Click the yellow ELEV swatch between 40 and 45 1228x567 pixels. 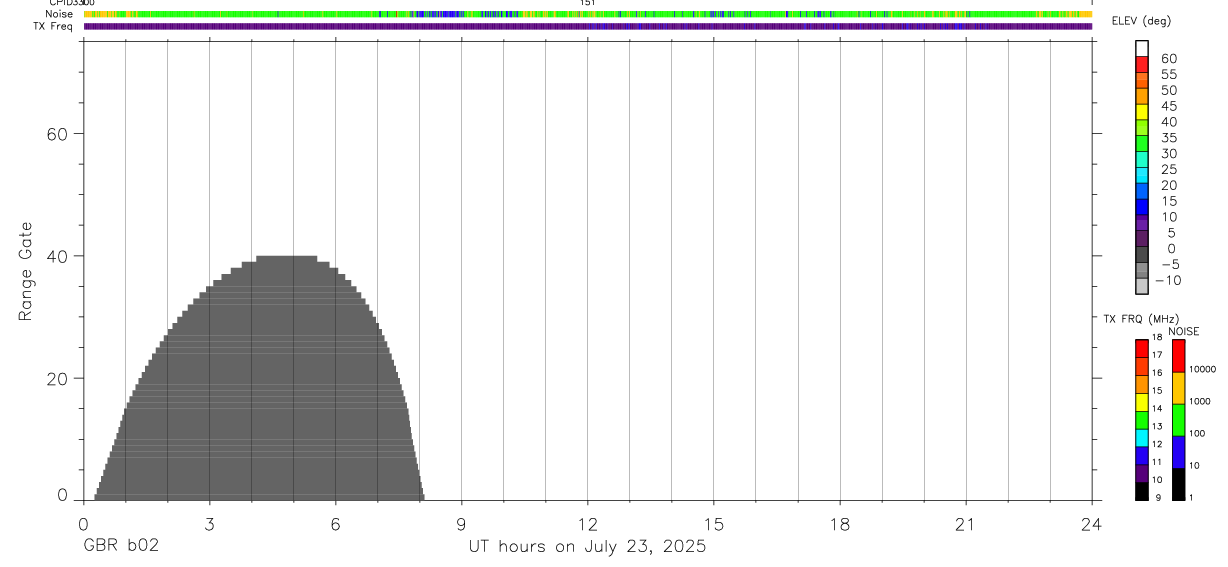coord(1142,111)
